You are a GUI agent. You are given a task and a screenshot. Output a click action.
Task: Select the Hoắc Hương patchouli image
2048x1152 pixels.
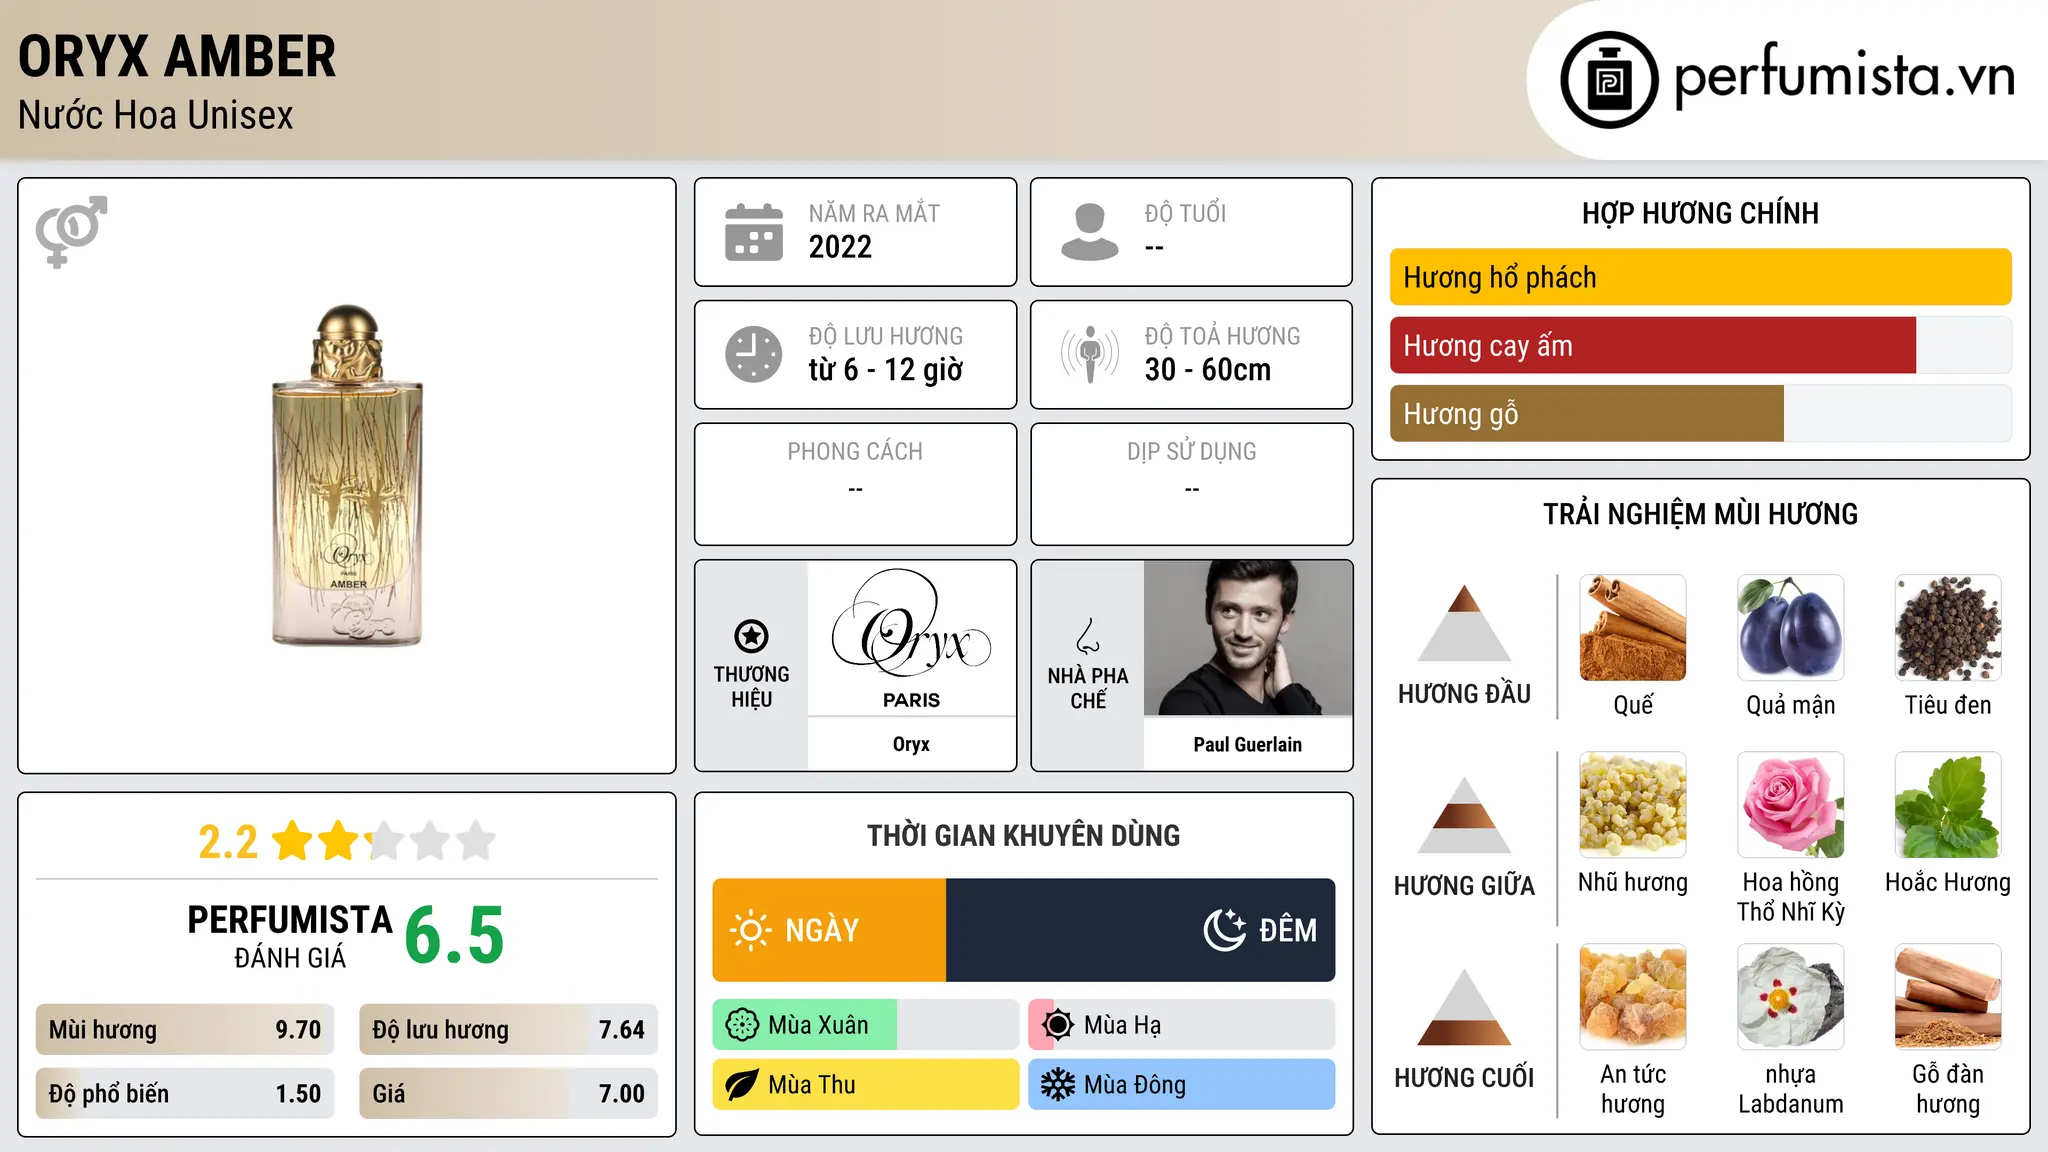(1948, 805)
